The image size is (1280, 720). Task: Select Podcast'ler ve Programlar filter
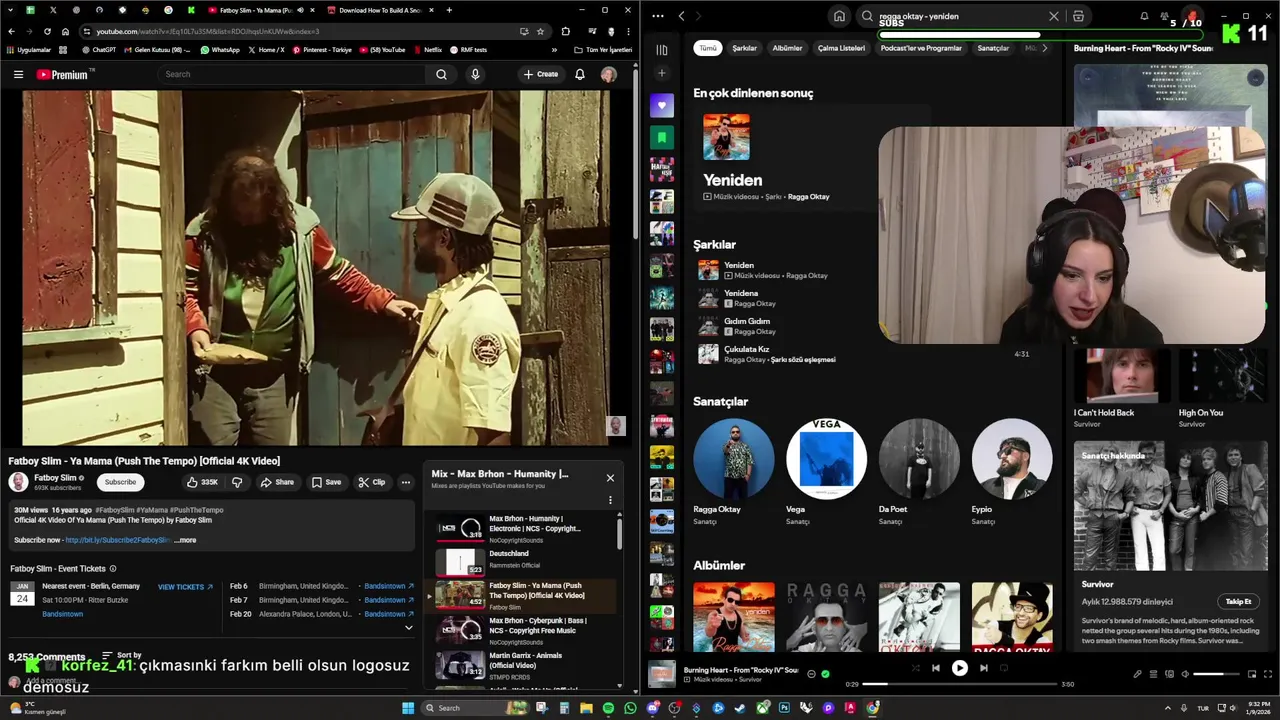[921, 48]
